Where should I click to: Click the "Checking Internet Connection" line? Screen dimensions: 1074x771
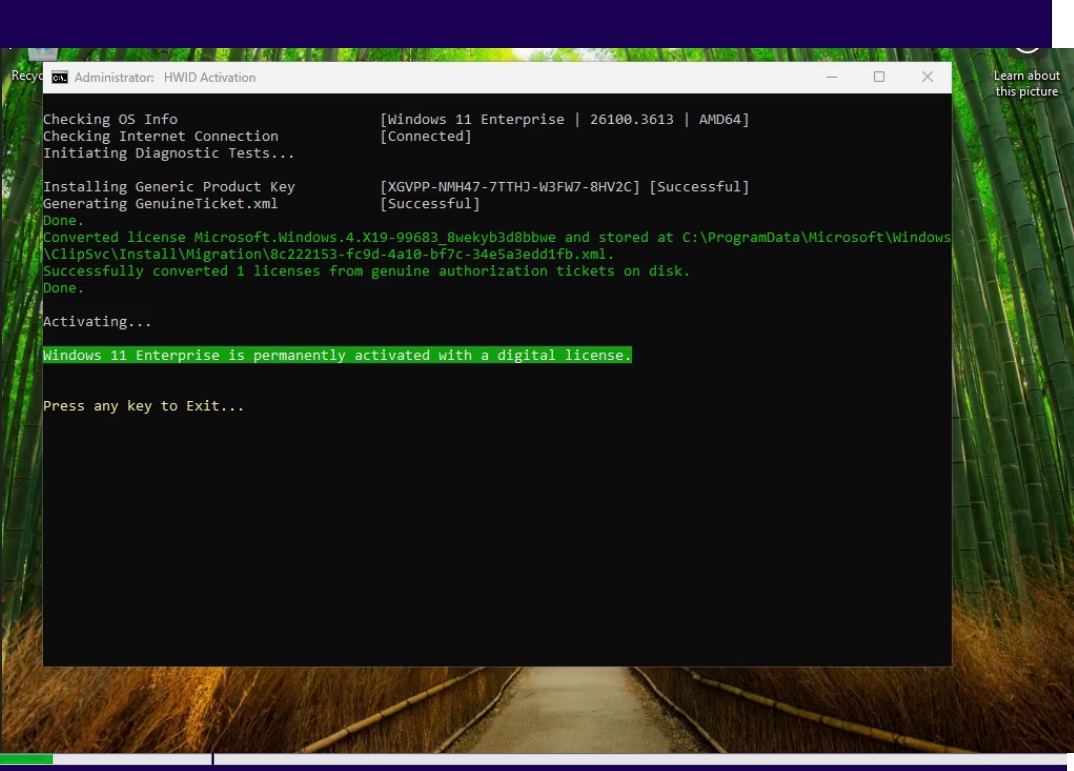(161, 136)
